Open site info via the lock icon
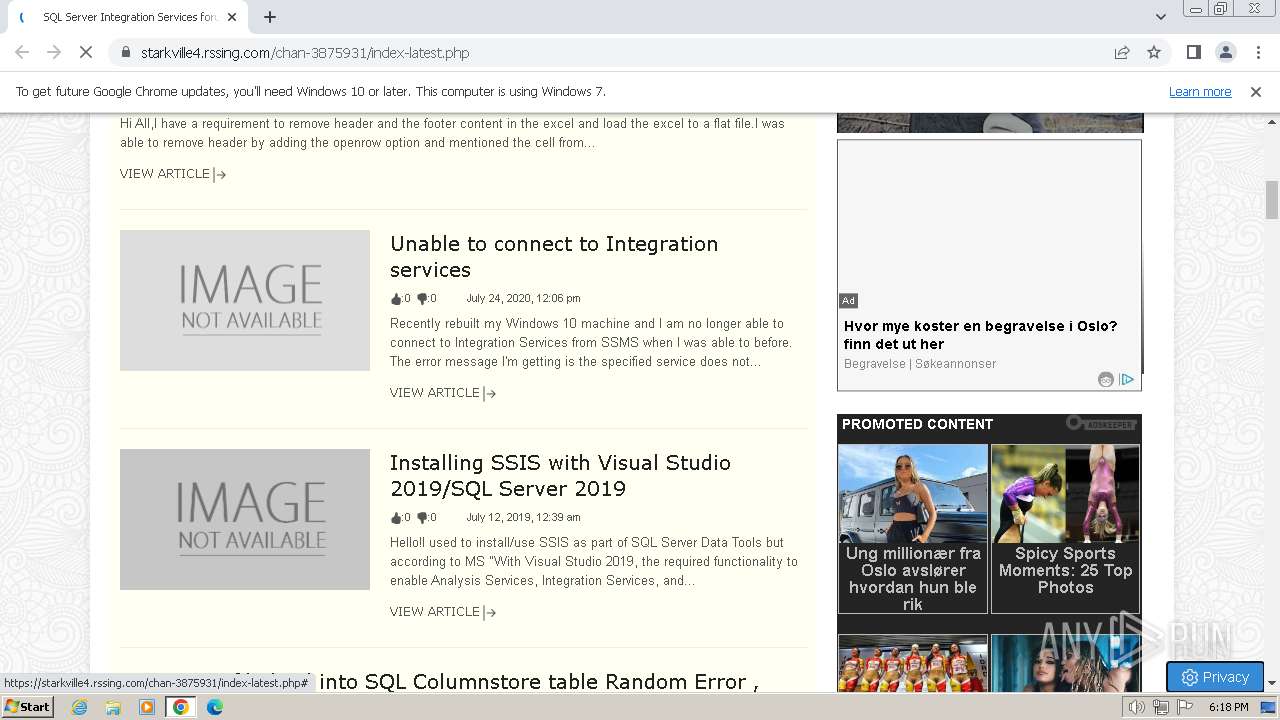The width and height of the screenshot is (1280, 720). (x=125, y=52)
